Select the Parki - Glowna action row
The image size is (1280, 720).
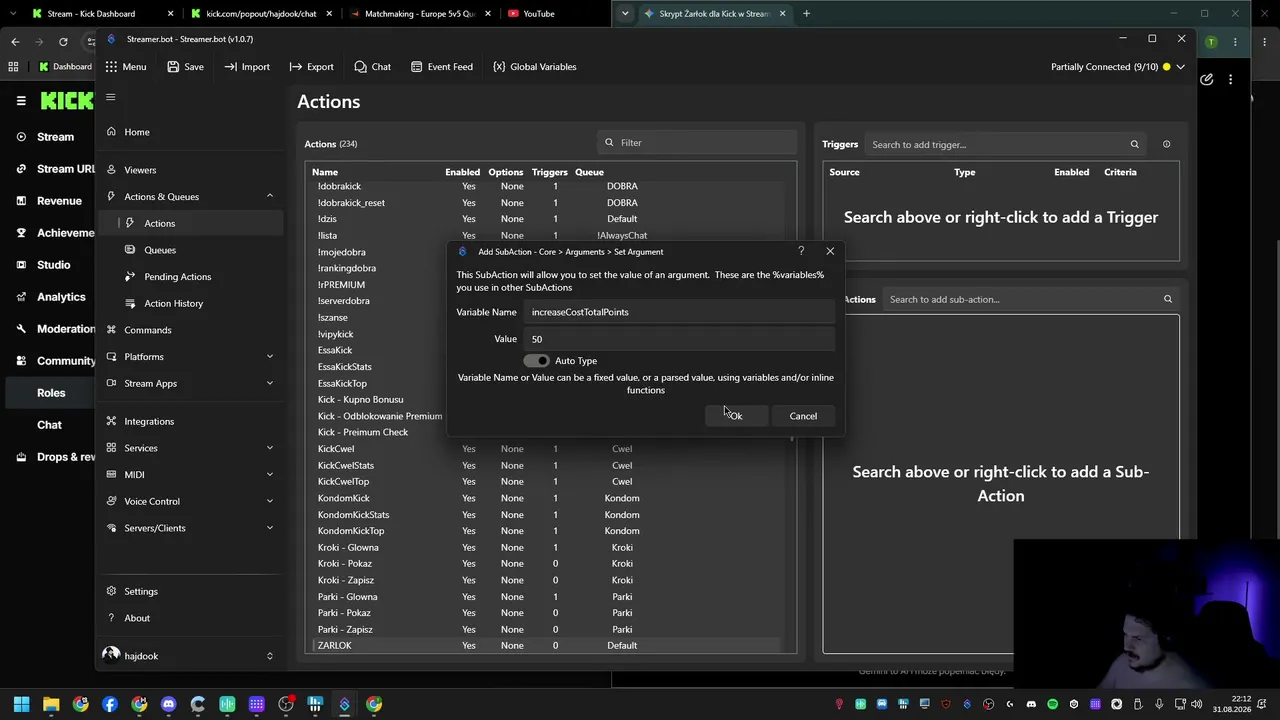(548, 597)
